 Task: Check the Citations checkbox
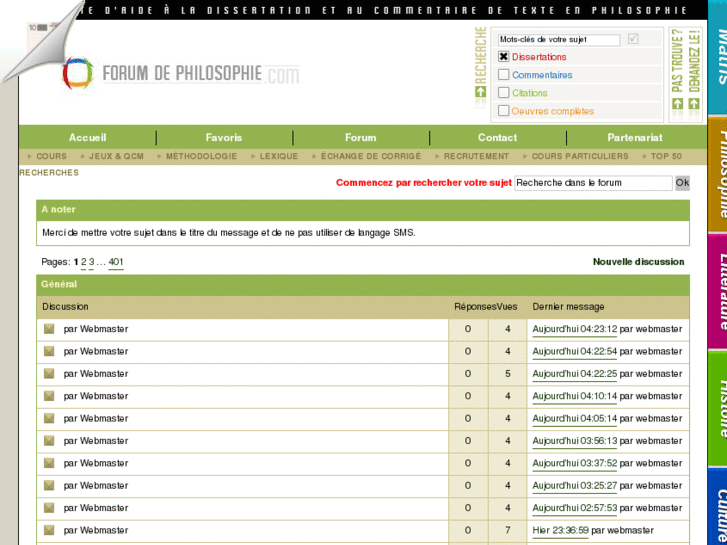pos(504,92)
